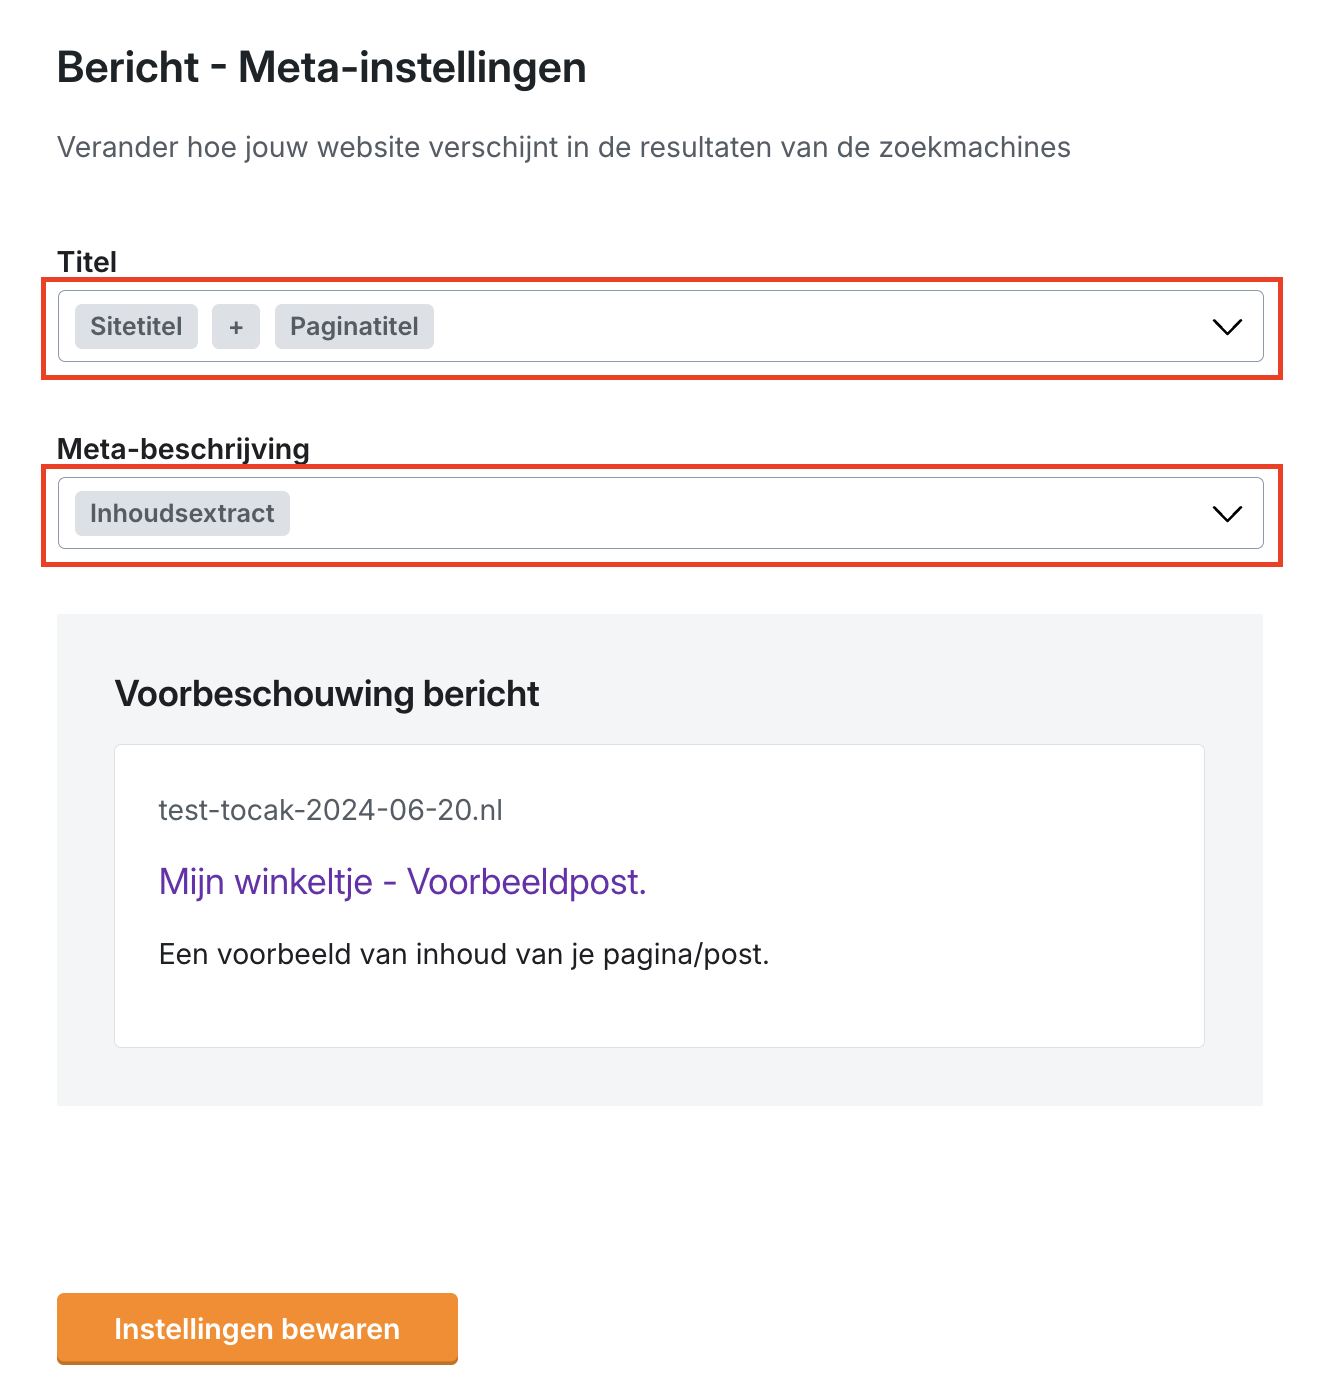Select the Paginatitel tag chip
The image size is (1322, 1390).
coord(354,327)
